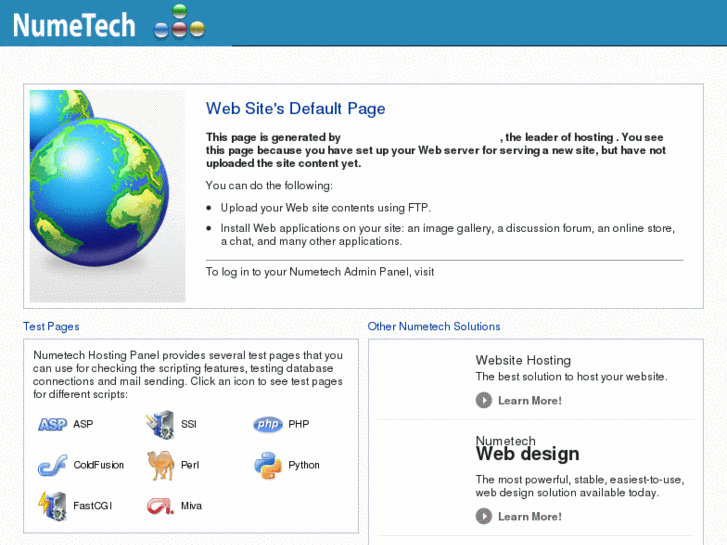Click the PHP text label
The height and width of the screenshot is (545, 727).
(299, 424)
